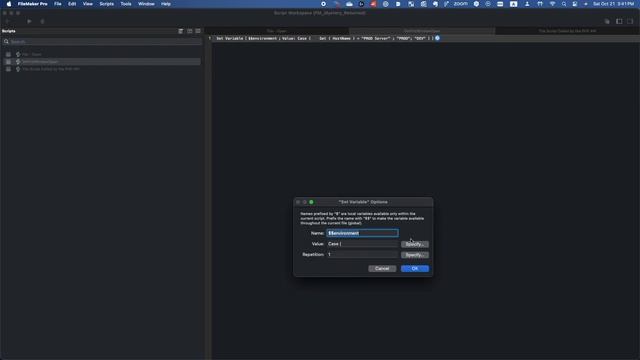Select the highlighted second script in the list
640x360 pixels.
(102, 62)
